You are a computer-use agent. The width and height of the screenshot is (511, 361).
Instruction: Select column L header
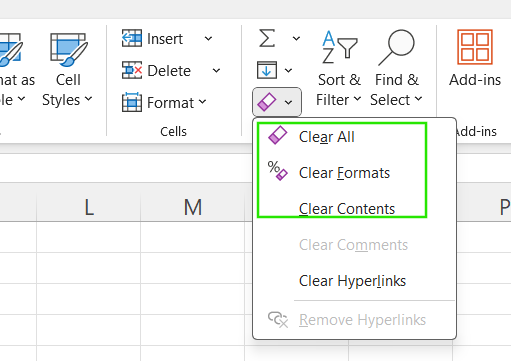(89, 207)
